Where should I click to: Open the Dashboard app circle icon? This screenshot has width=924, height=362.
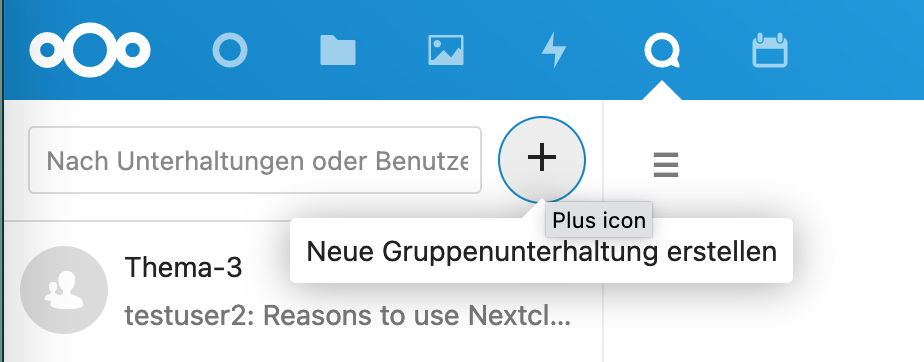click(230, 50)
